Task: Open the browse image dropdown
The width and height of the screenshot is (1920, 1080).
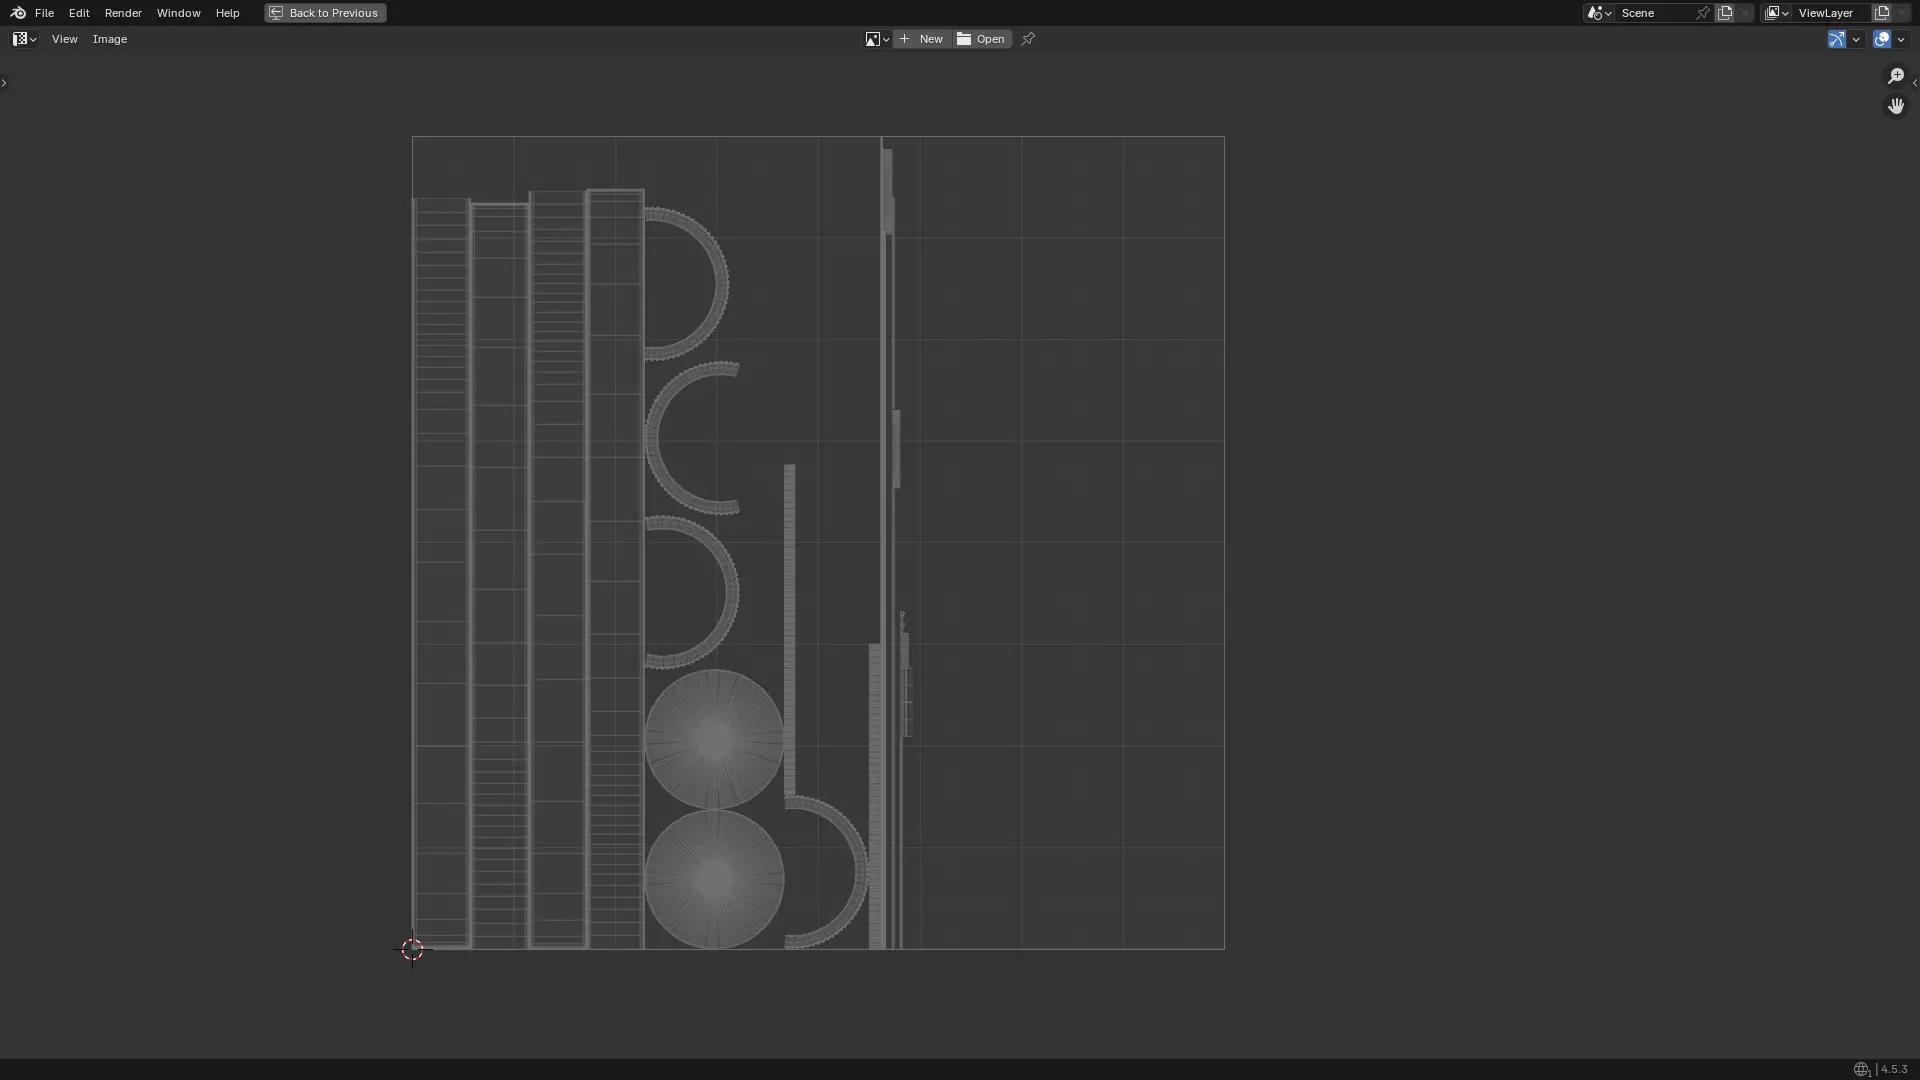Action: pyautogui.click(x=877, y=39)
